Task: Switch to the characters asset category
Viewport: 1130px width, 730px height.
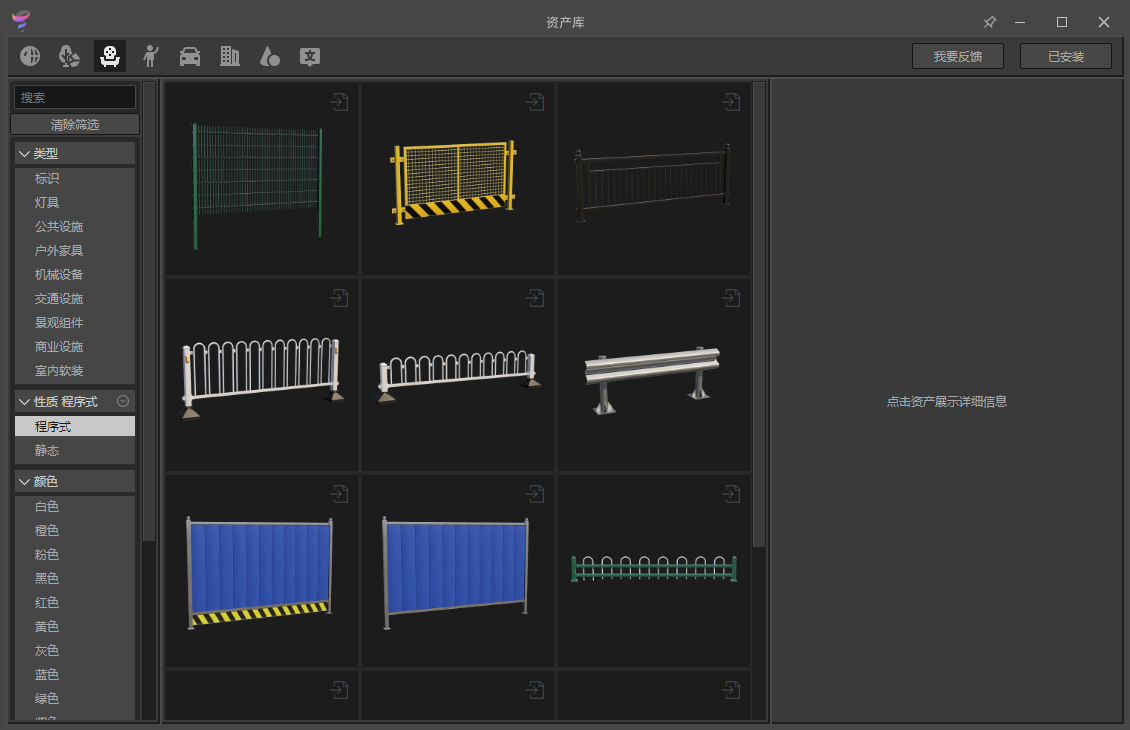Action: coord(149,56)
